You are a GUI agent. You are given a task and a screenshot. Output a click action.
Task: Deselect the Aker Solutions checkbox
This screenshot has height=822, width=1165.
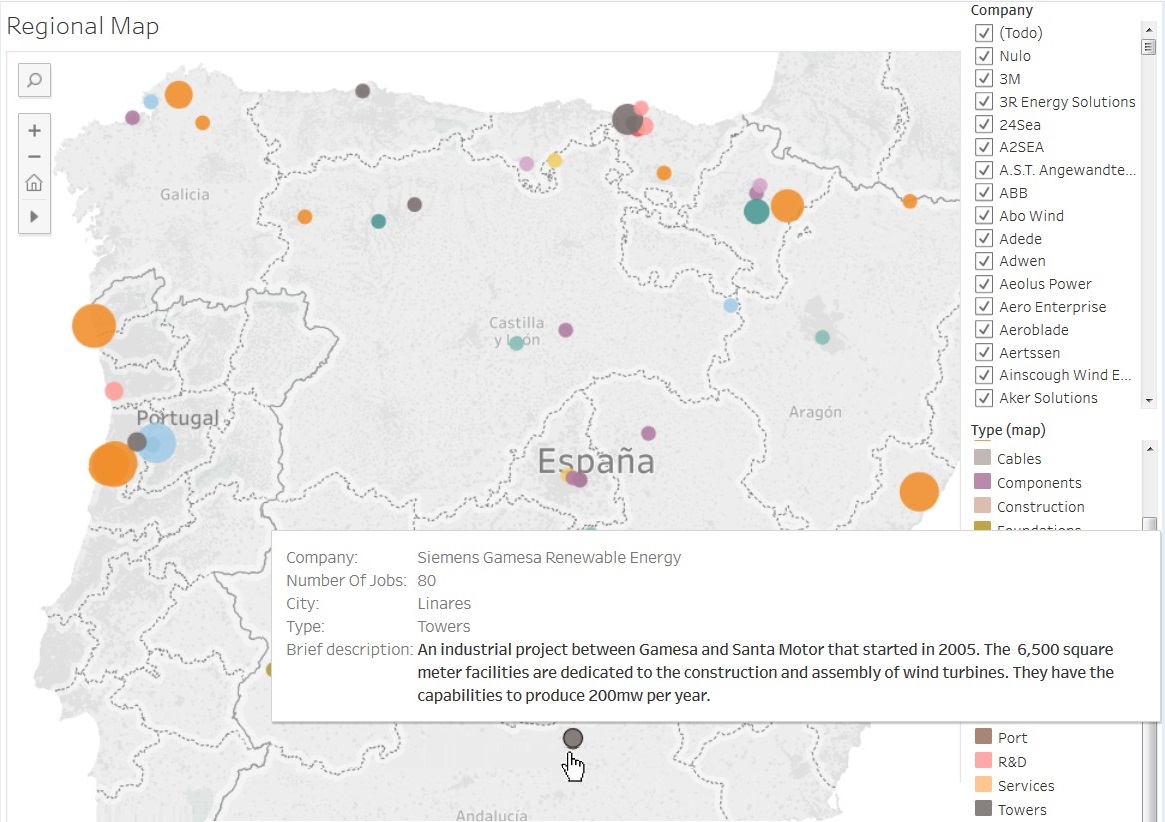983,398
